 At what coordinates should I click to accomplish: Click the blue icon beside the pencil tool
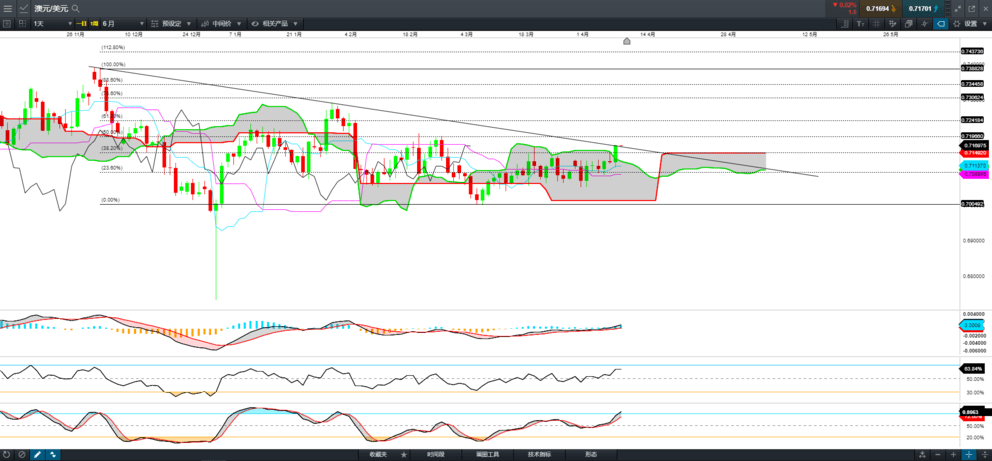53,454
